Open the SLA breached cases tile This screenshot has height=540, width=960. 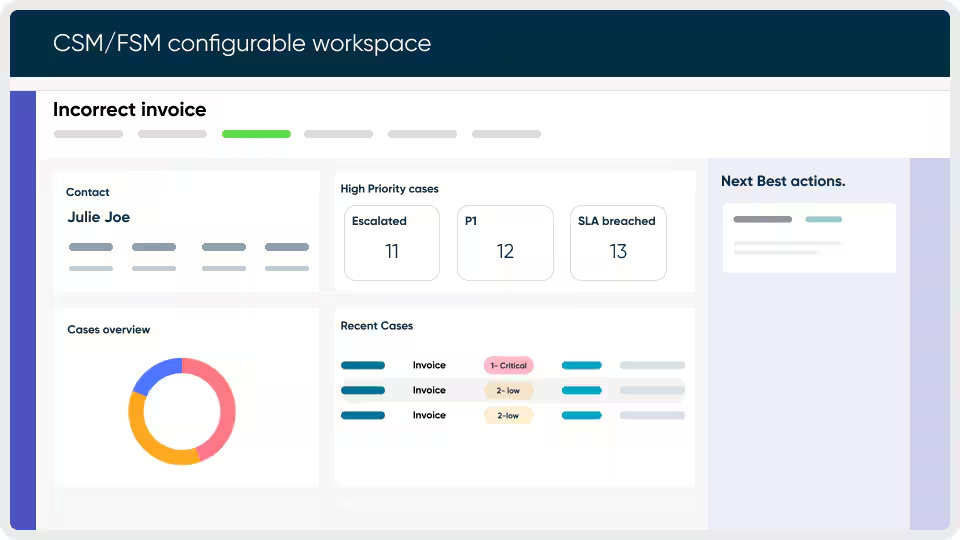click(x=618, y=243)
